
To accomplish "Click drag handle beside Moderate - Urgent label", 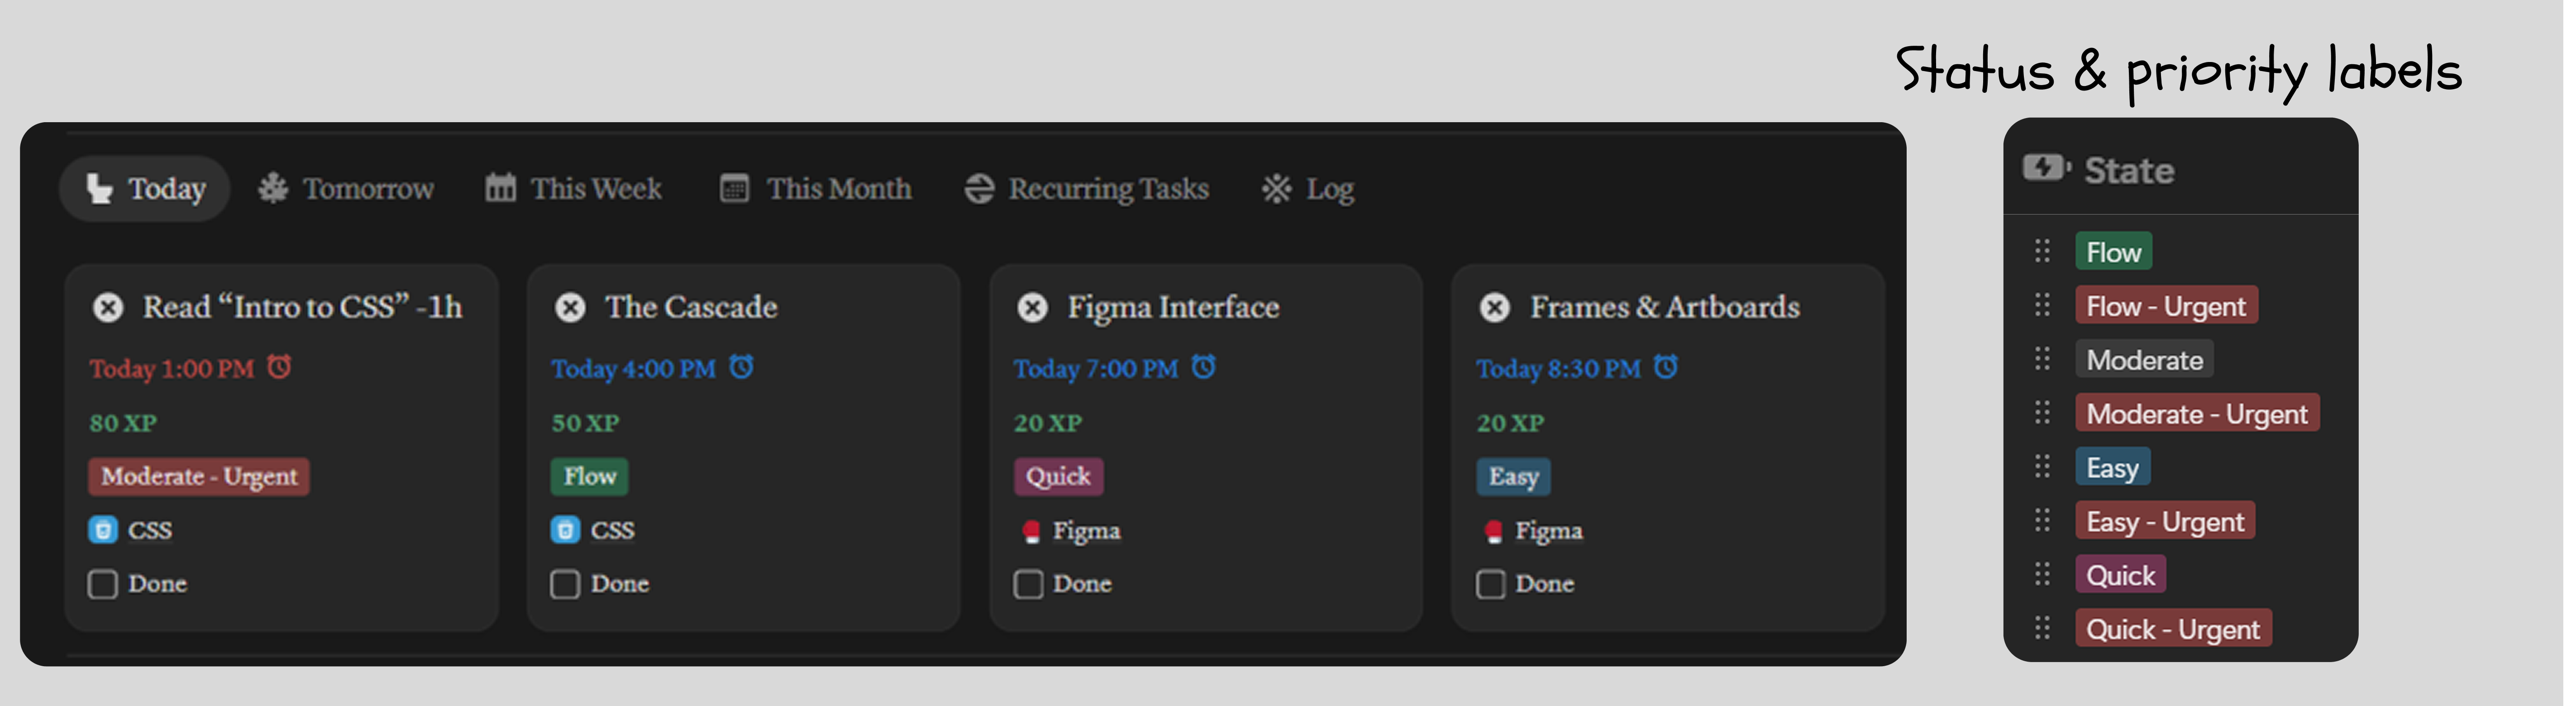I will (2042, 412).
